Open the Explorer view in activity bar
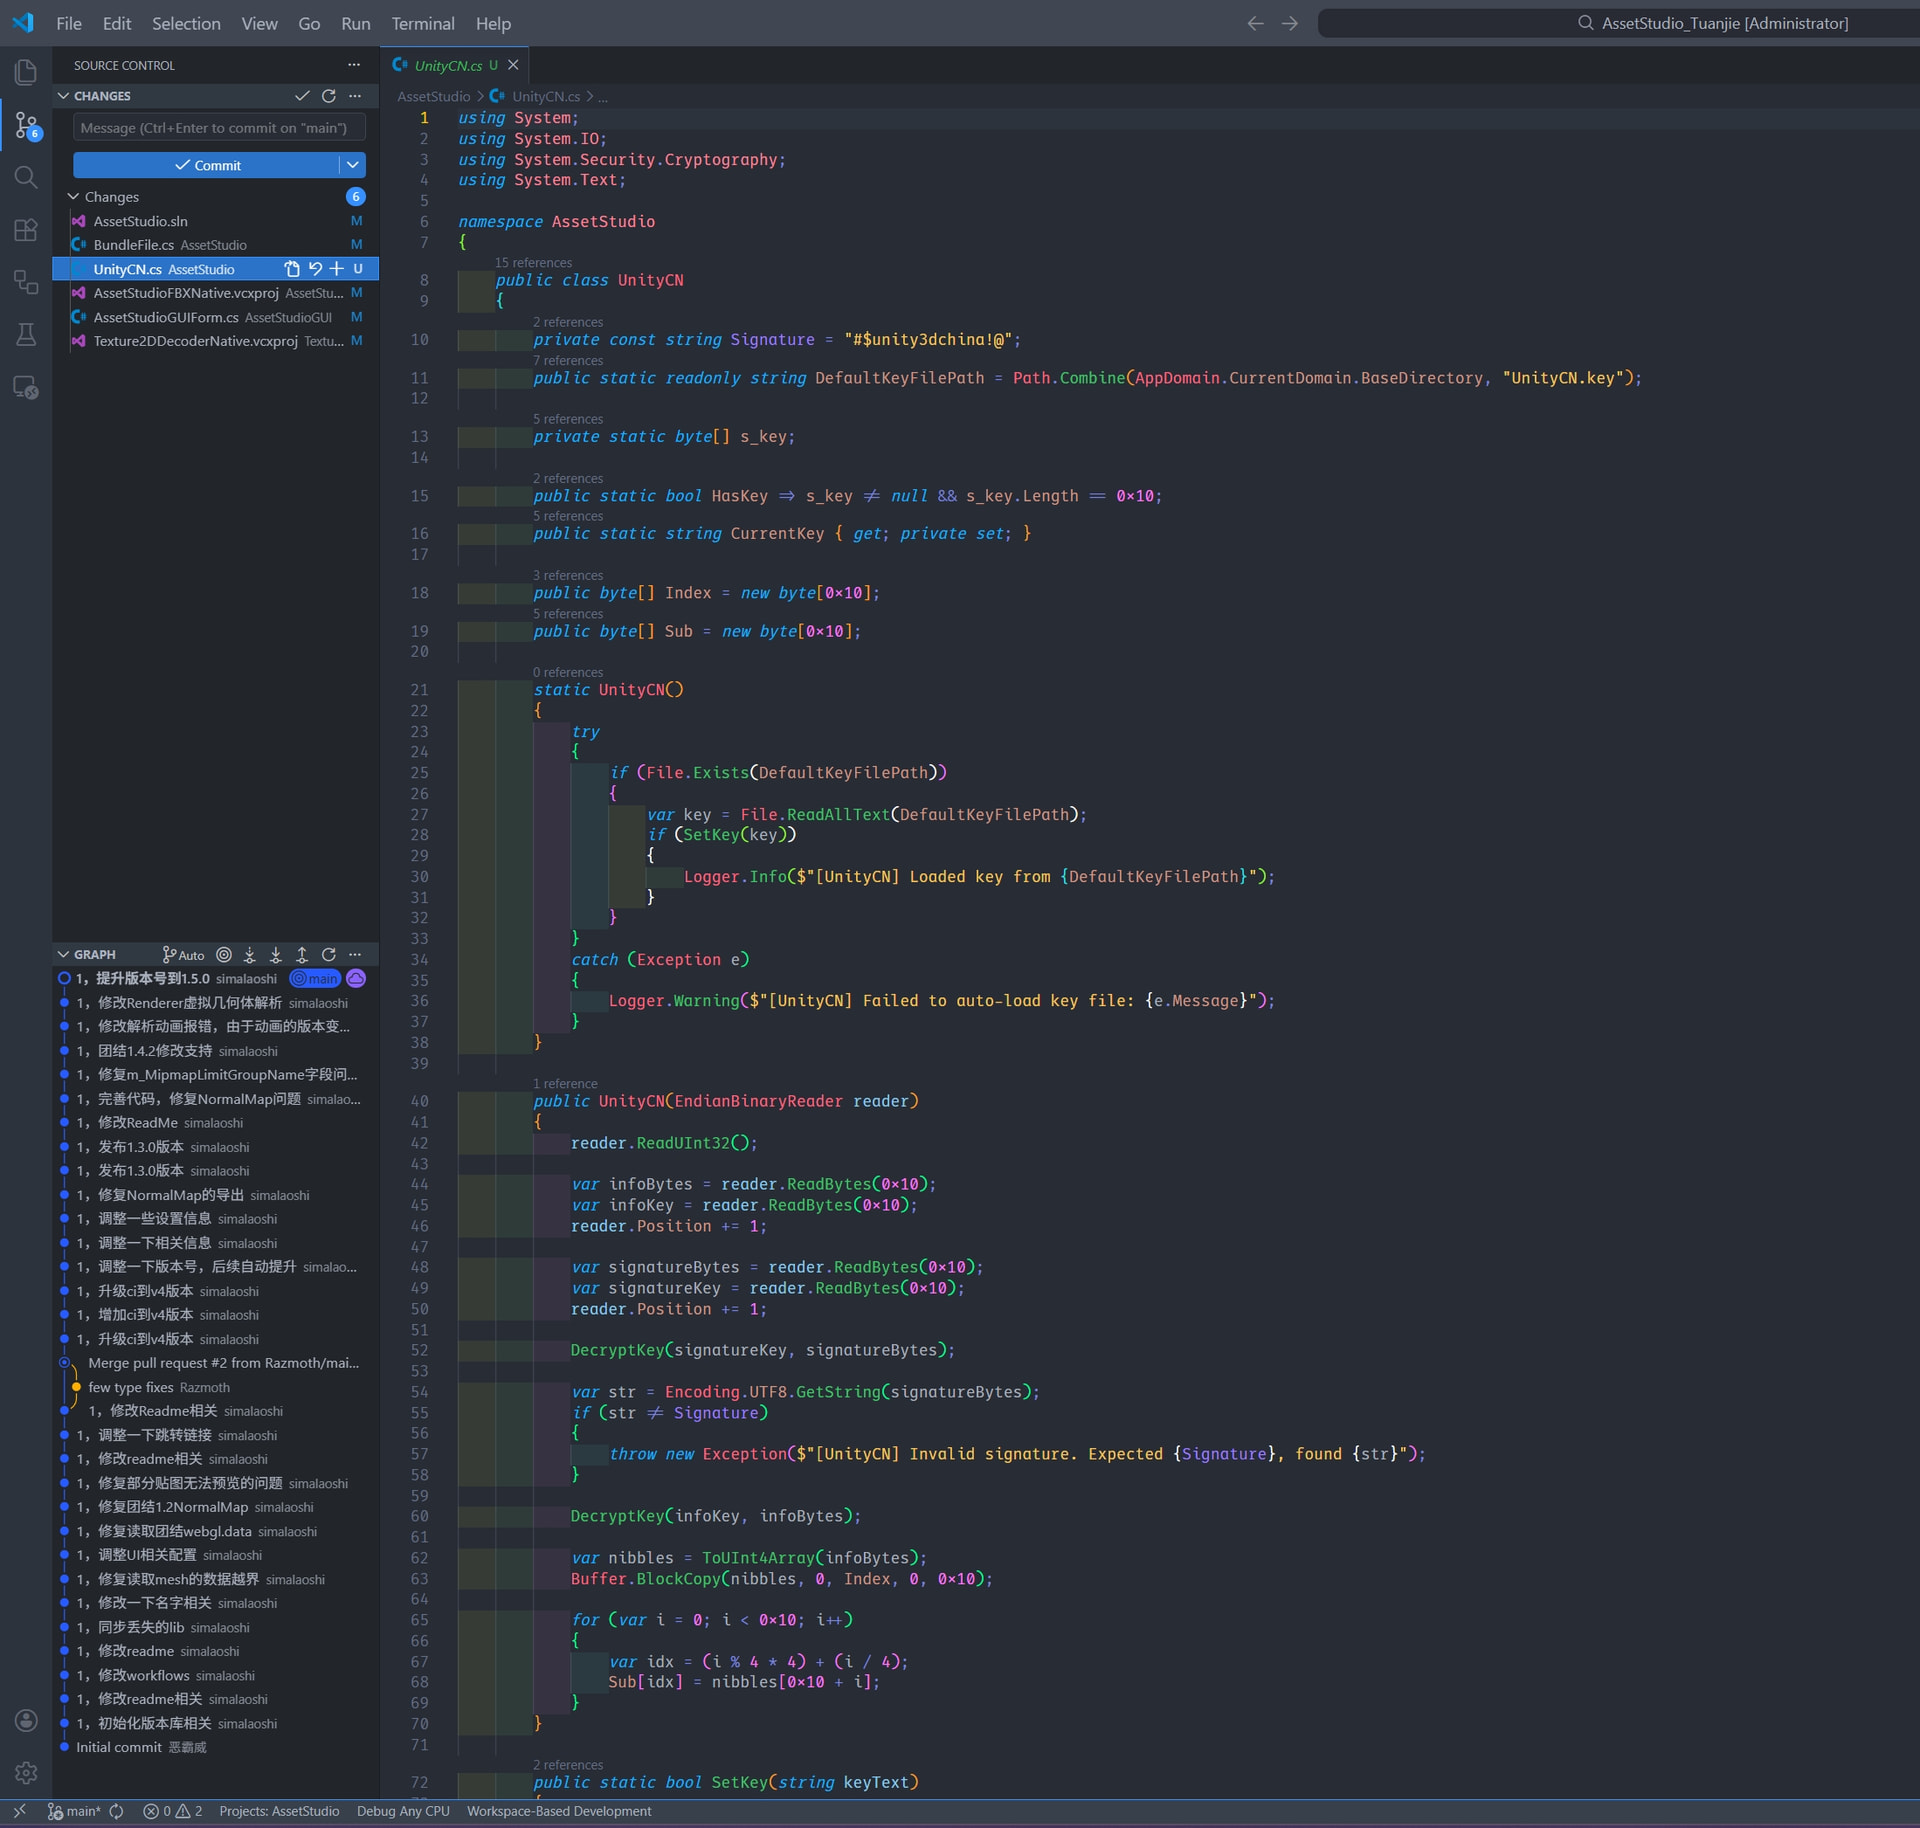 click(26, 72)
